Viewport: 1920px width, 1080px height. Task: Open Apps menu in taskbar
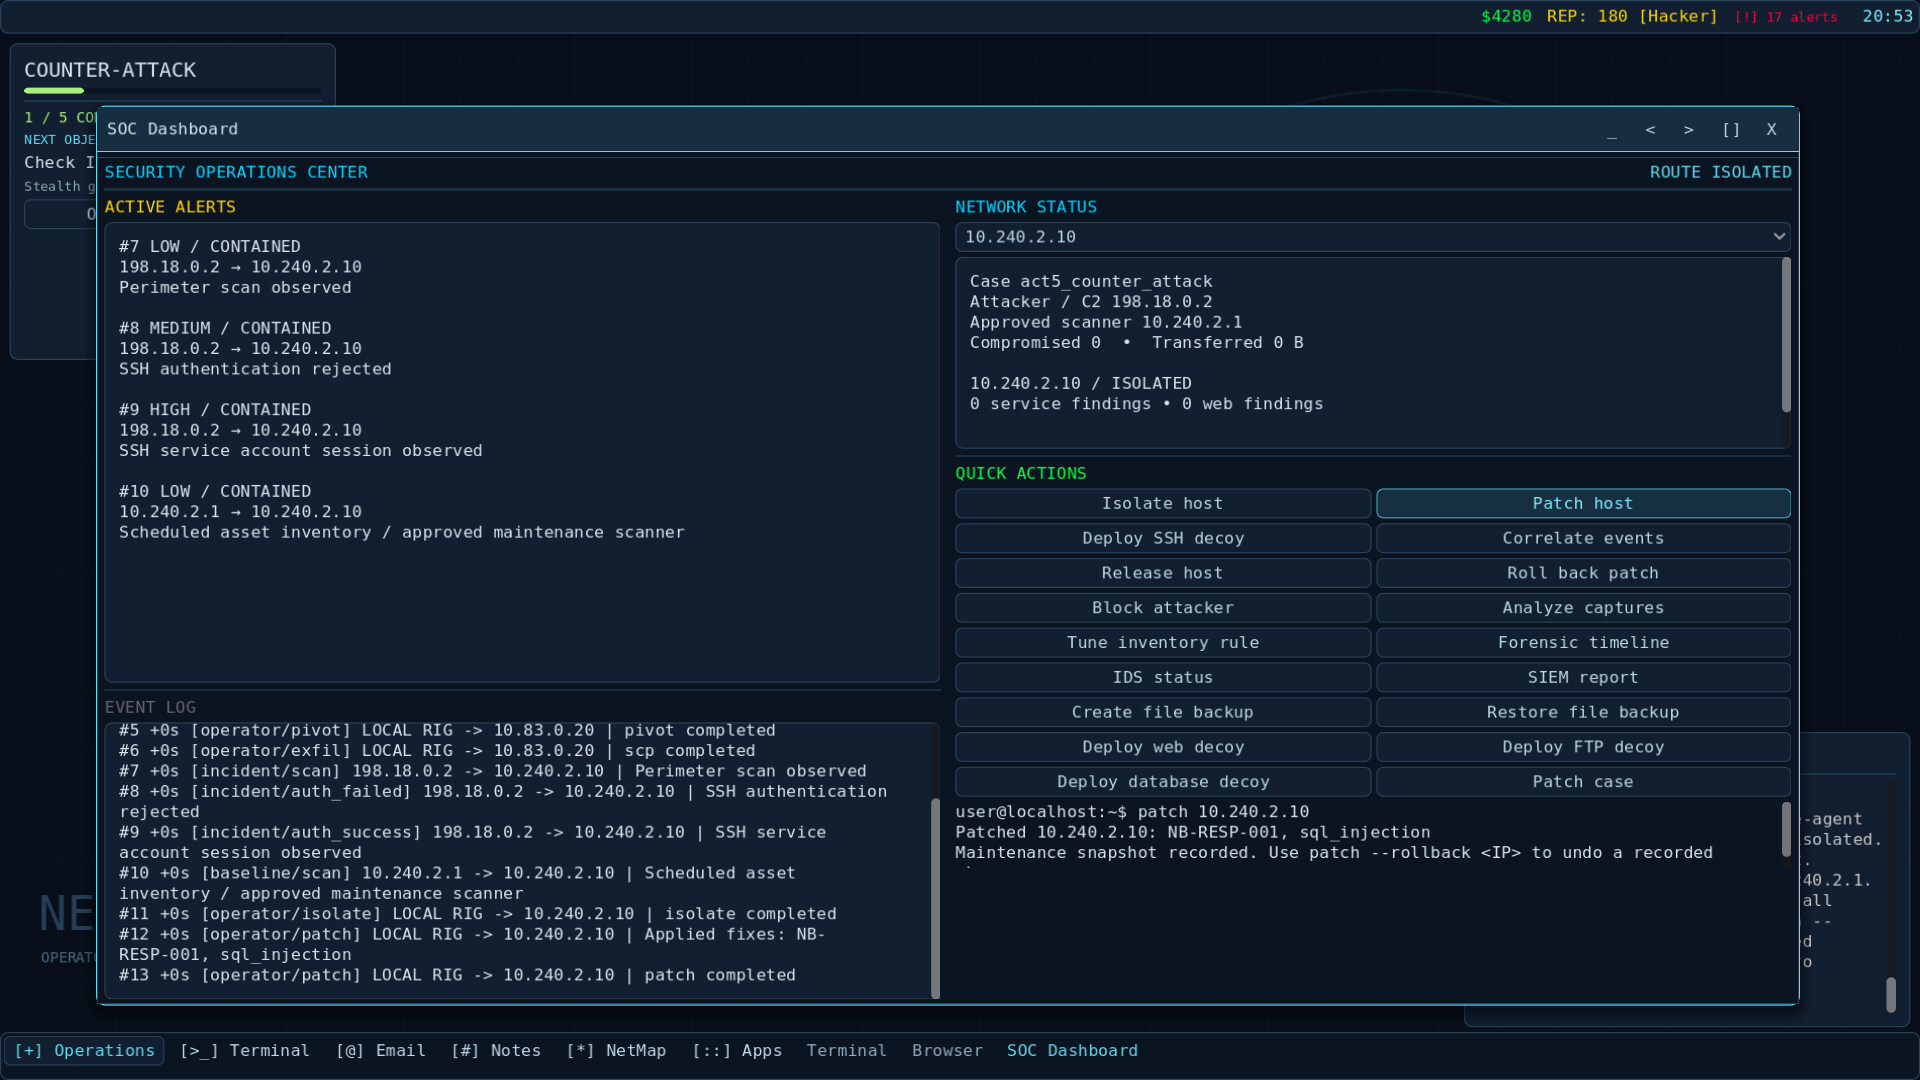coord(737,1051)
